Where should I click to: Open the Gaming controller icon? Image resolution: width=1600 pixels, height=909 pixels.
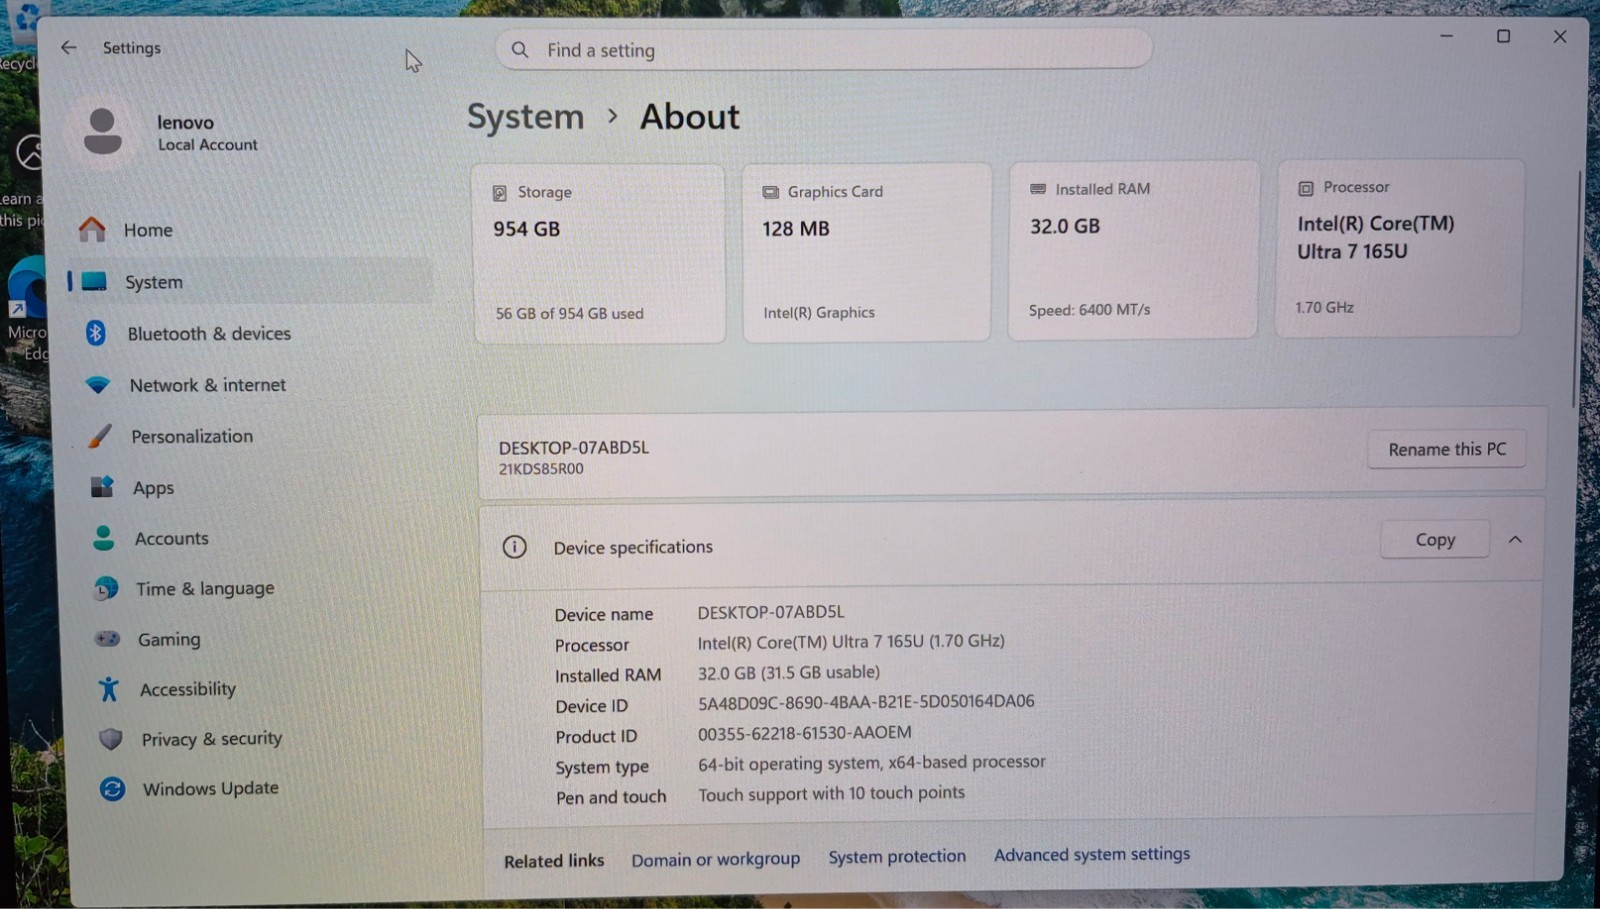coord(106,639)
